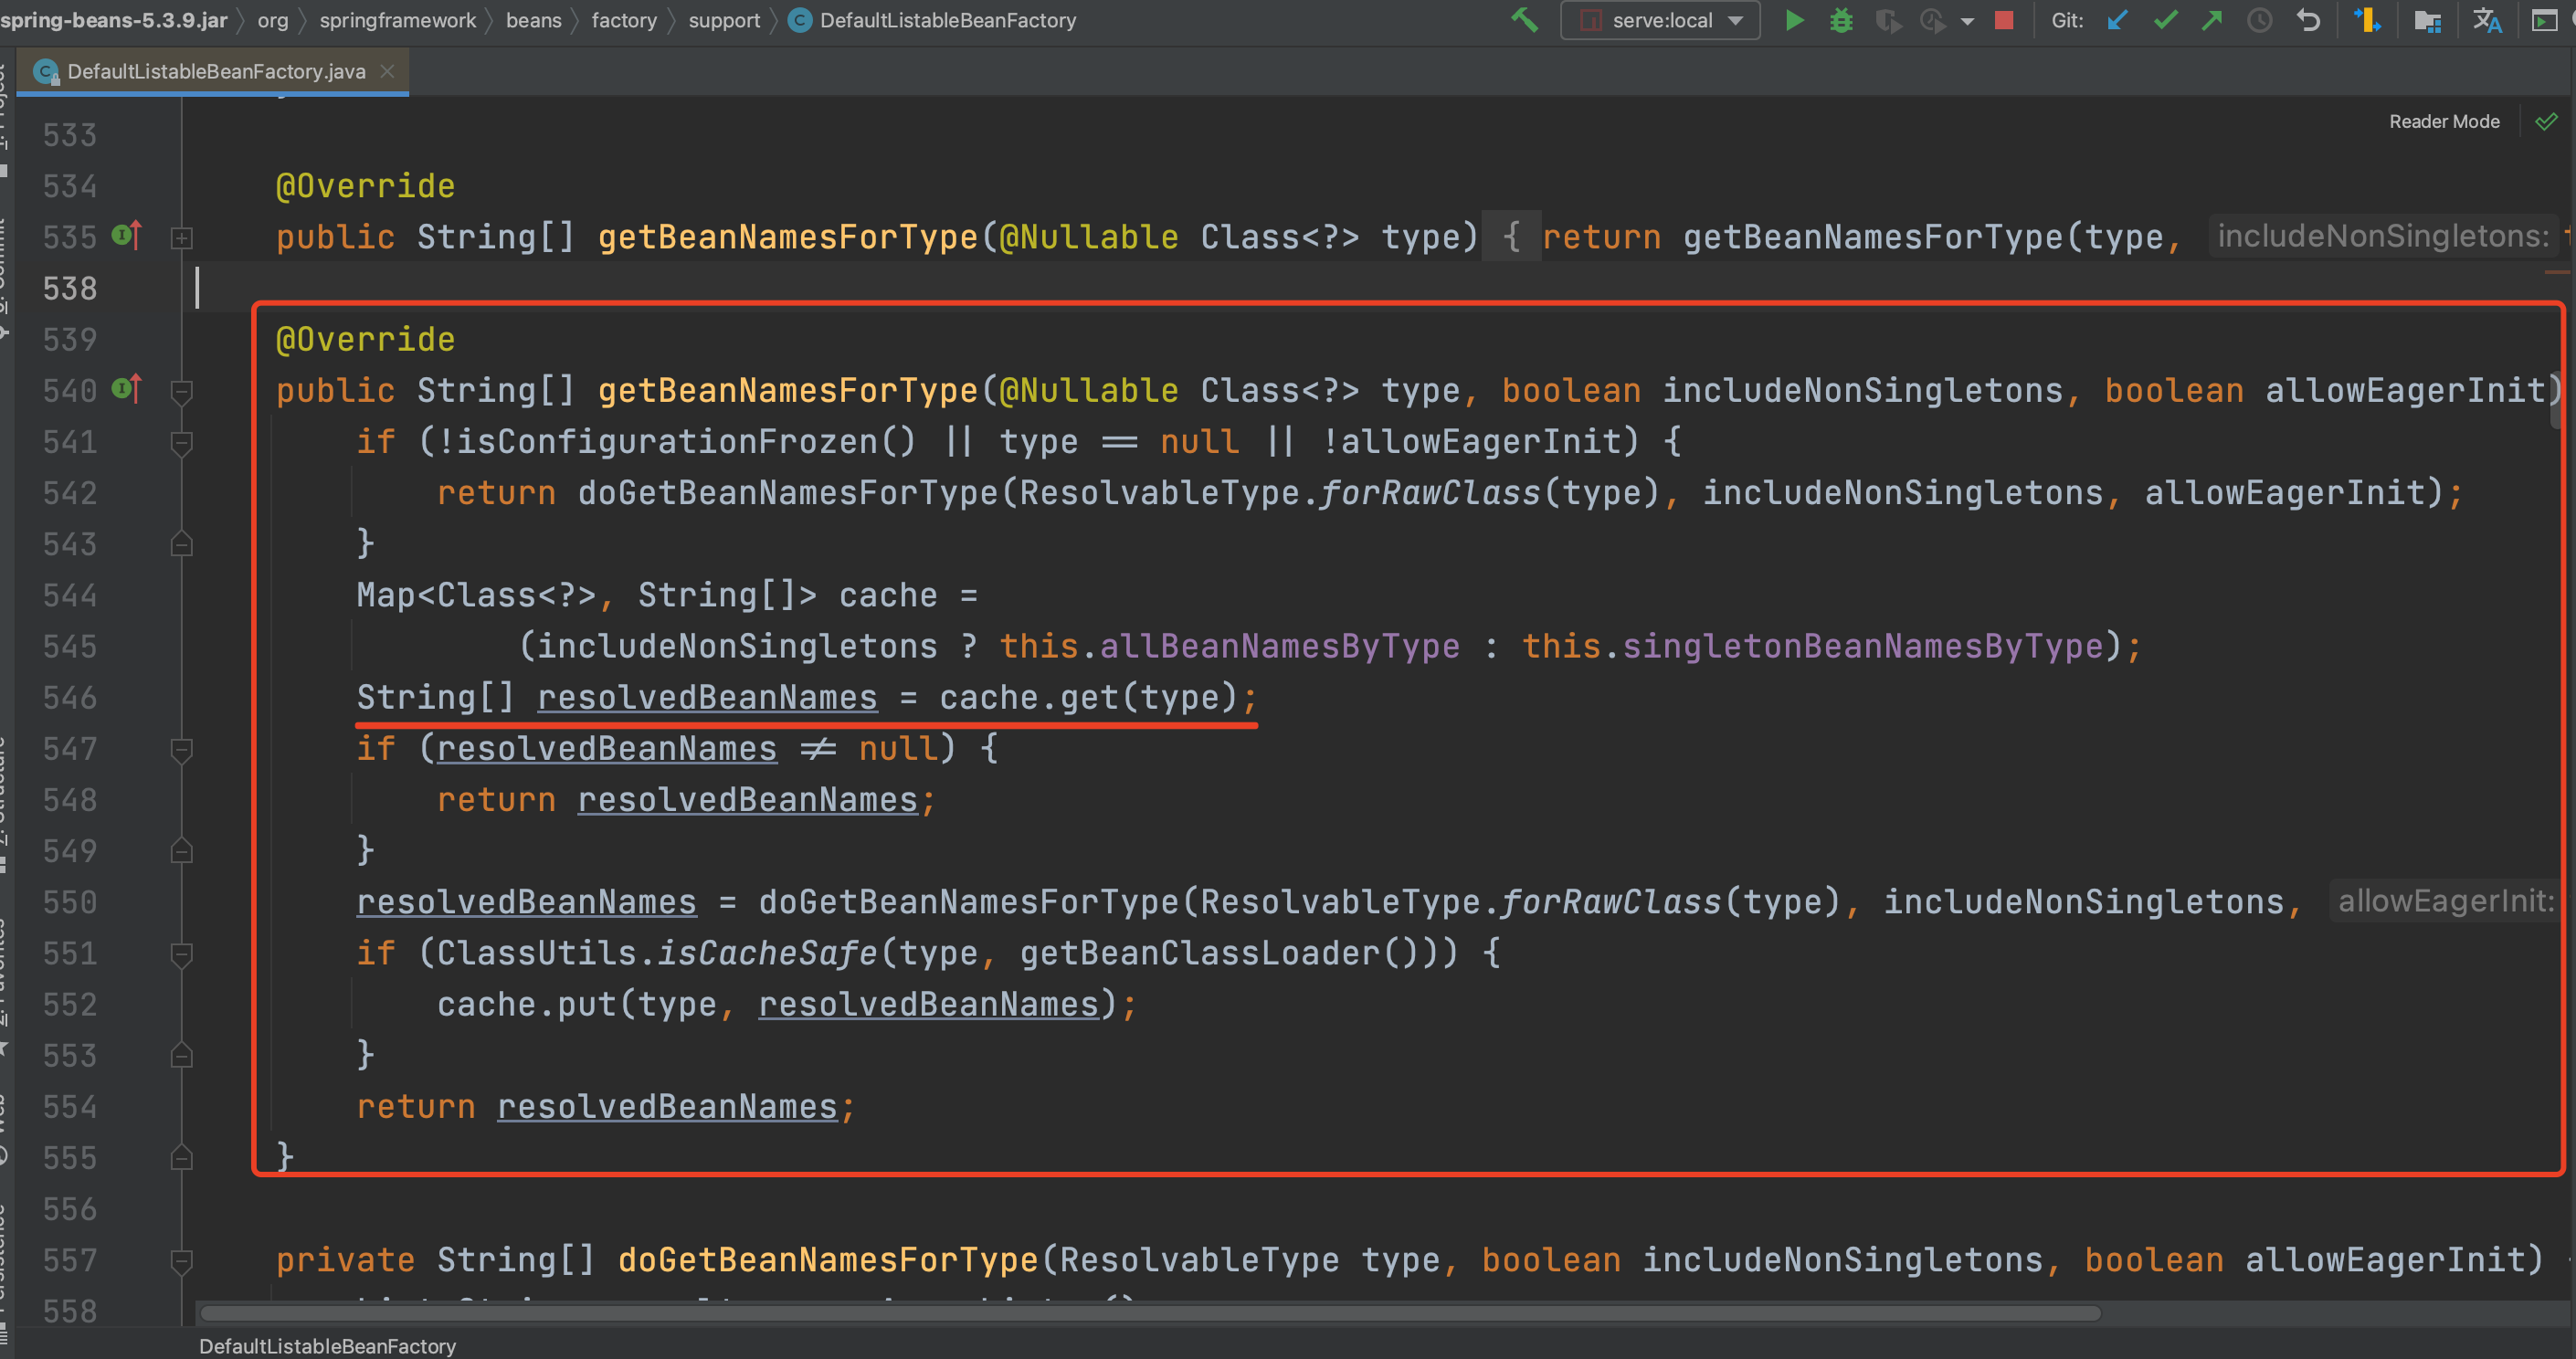Click forRawClass on line 542
The image size is (2576, 1359).
pyautogui.click(x=1429, y=493)
